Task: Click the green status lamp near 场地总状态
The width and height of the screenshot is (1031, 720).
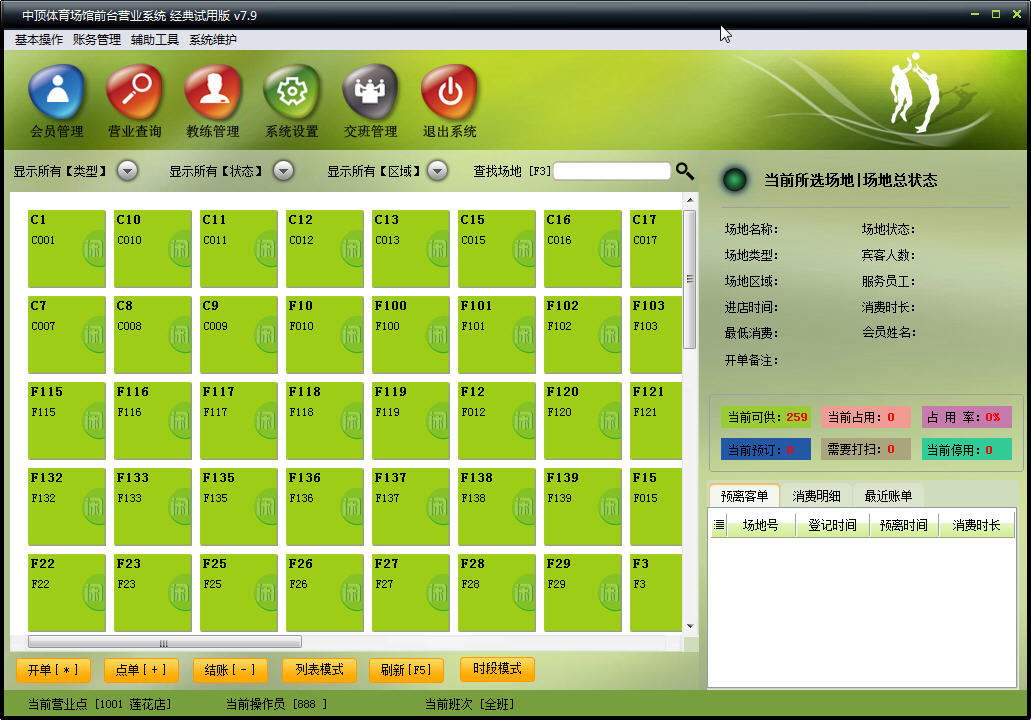Action: point(734,180)
